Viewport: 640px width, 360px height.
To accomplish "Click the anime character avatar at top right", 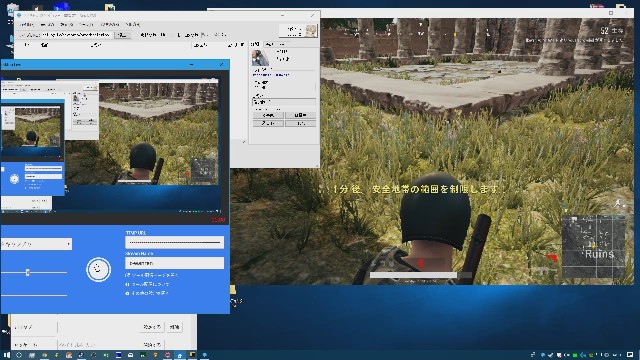I will point(311,31).
